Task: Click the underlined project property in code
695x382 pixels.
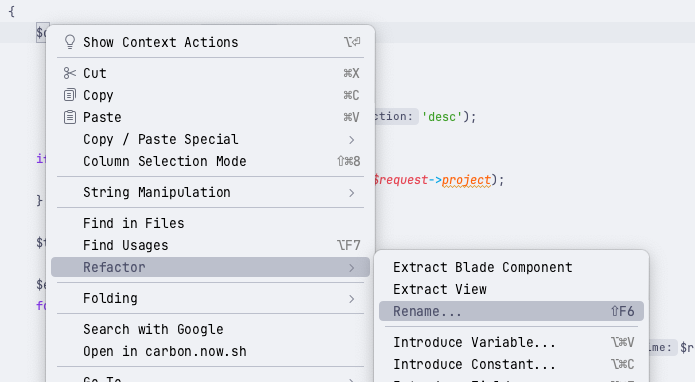Action: [x=466, y=180]
